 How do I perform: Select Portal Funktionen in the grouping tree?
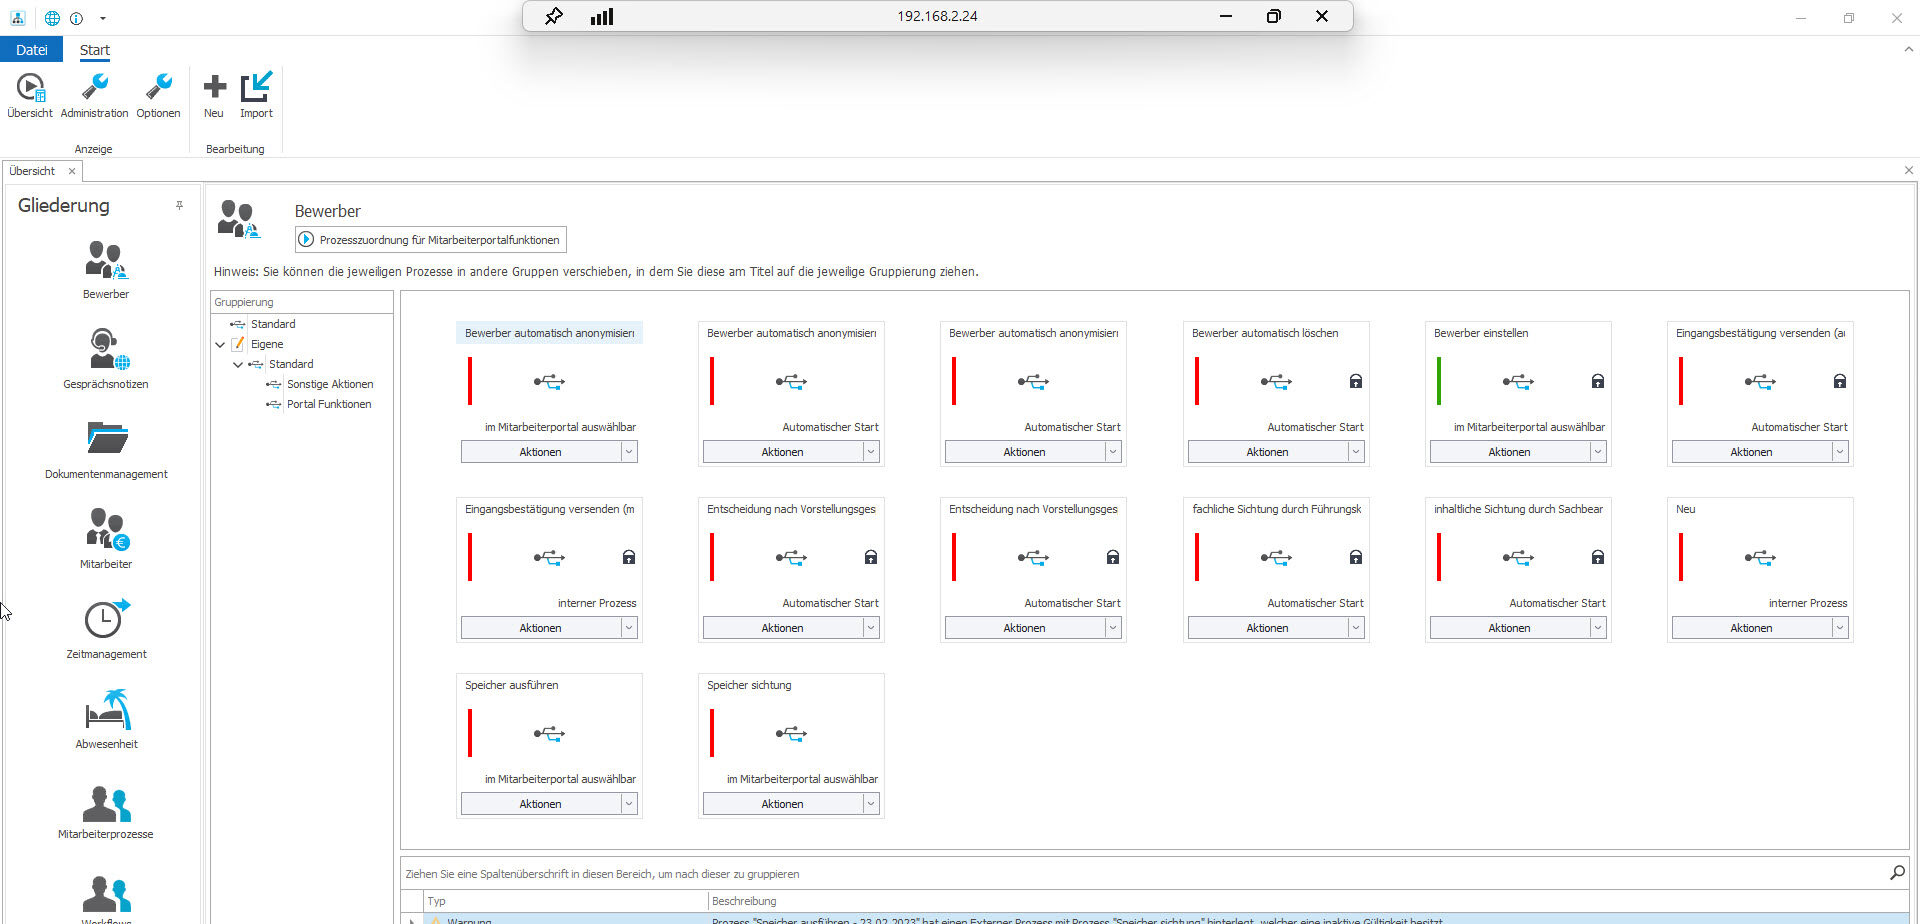[328, 404]
